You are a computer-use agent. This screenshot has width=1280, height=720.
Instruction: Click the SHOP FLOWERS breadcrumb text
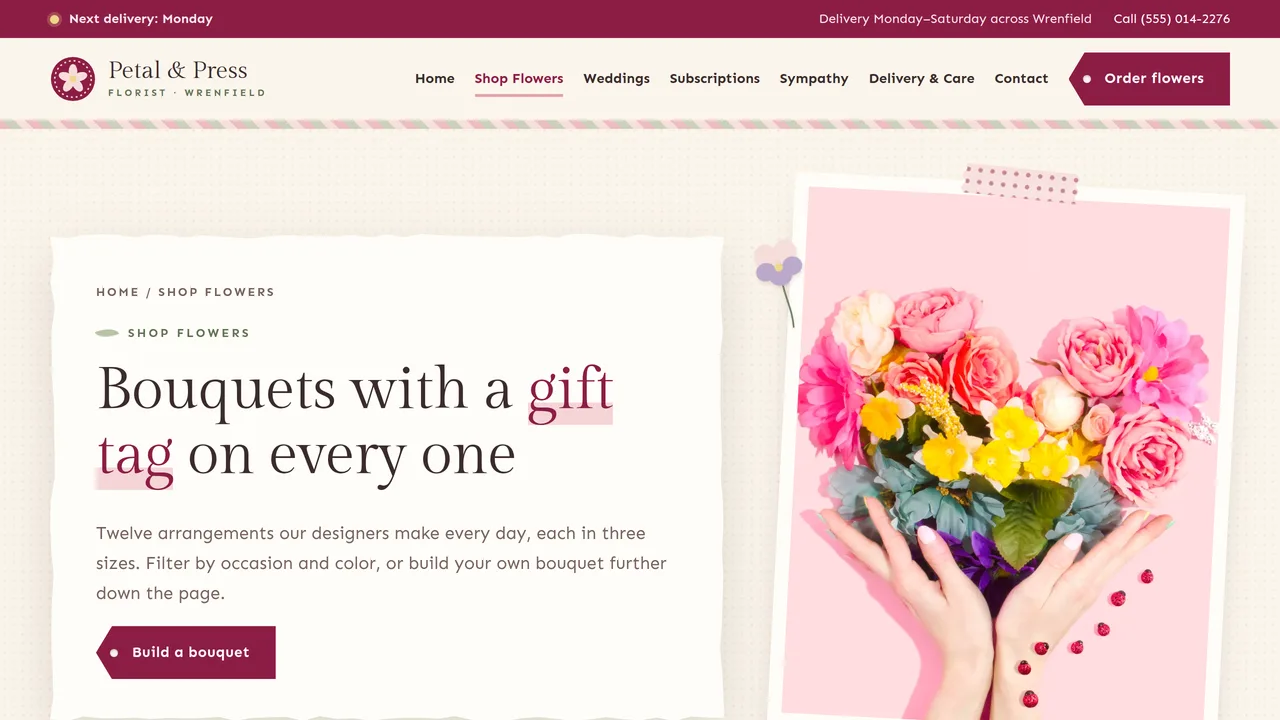click(216, 292)
